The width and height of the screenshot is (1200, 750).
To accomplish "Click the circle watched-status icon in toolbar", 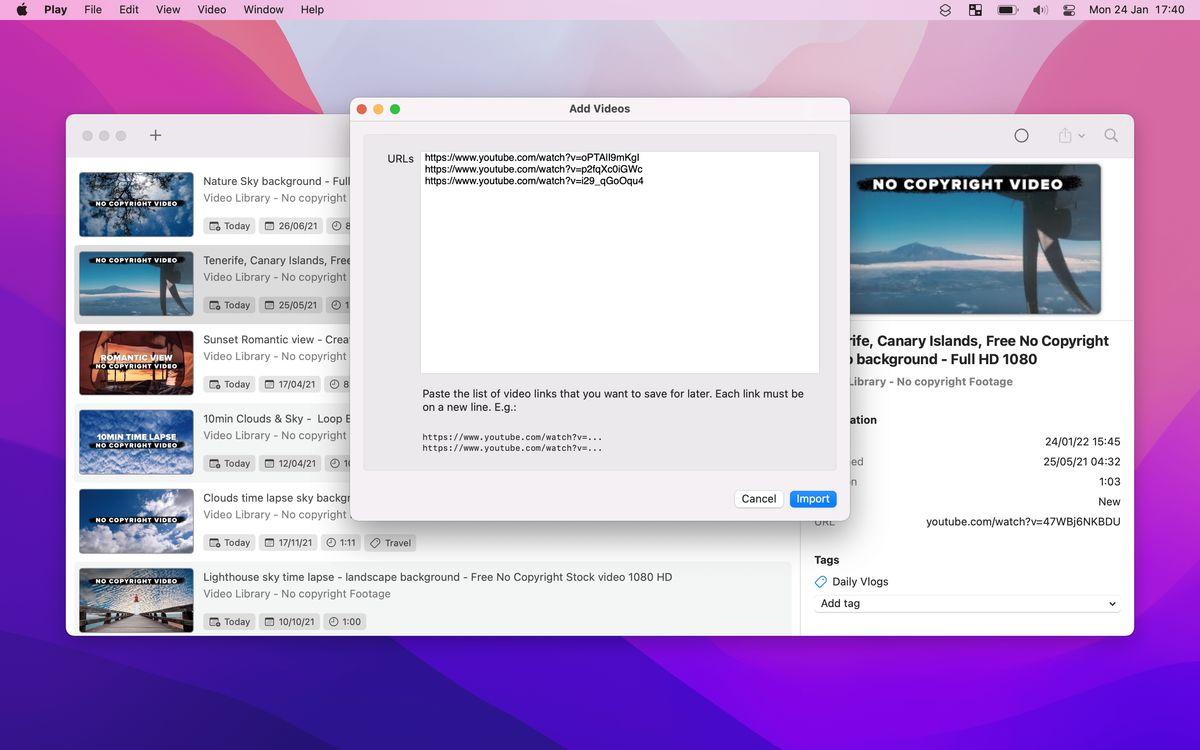I will pos(1021,136).
